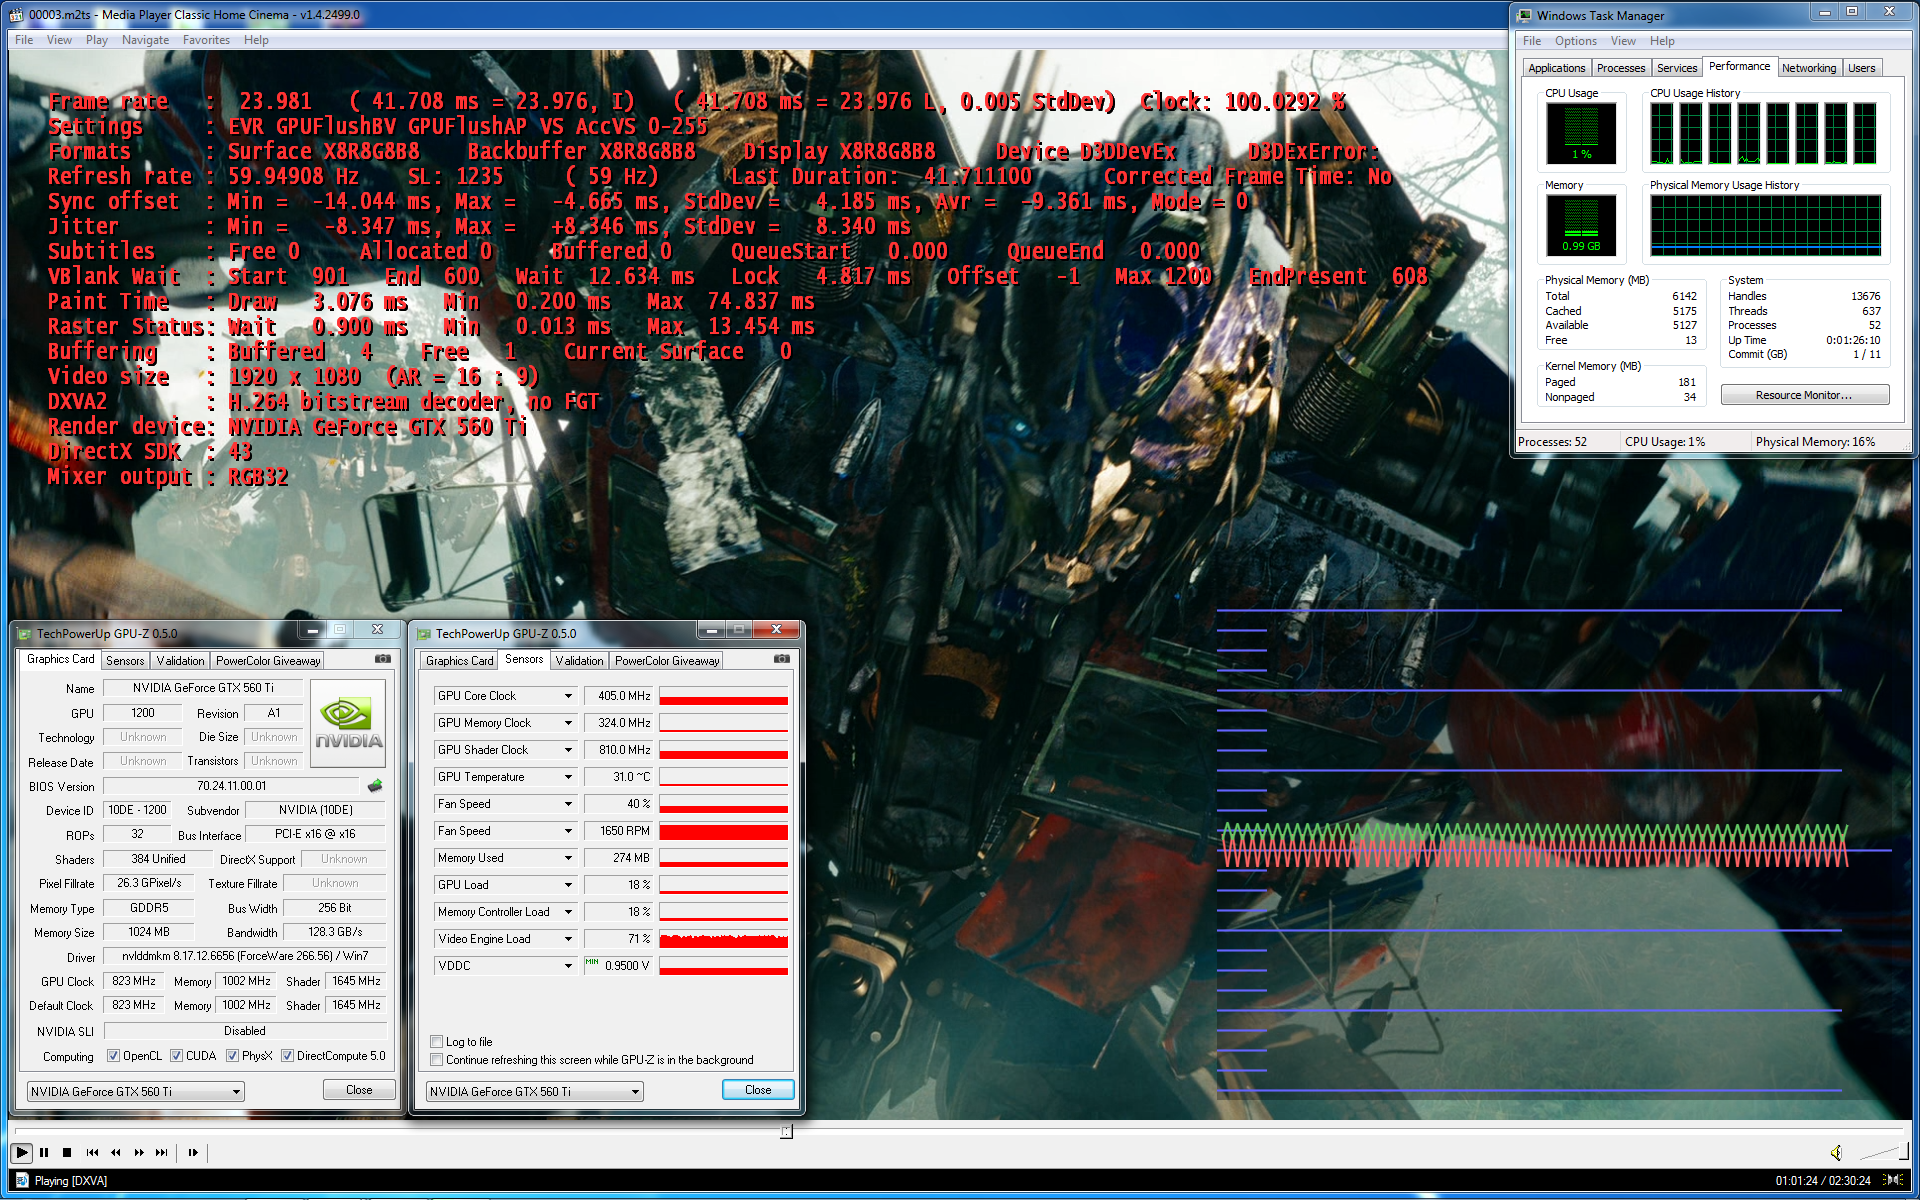Viewport: 1920px width, 1200px height.
Task: Toggle the CUDA checkbox
Action: coord(177,1055)
